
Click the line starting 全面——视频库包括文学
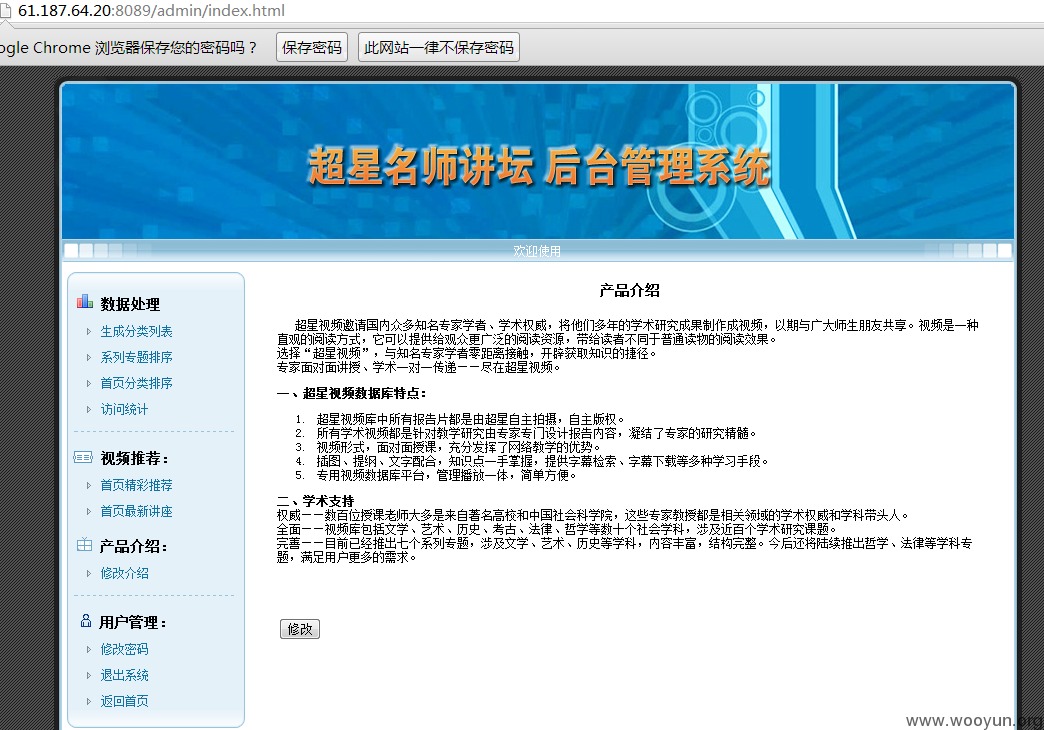(557, 529)
